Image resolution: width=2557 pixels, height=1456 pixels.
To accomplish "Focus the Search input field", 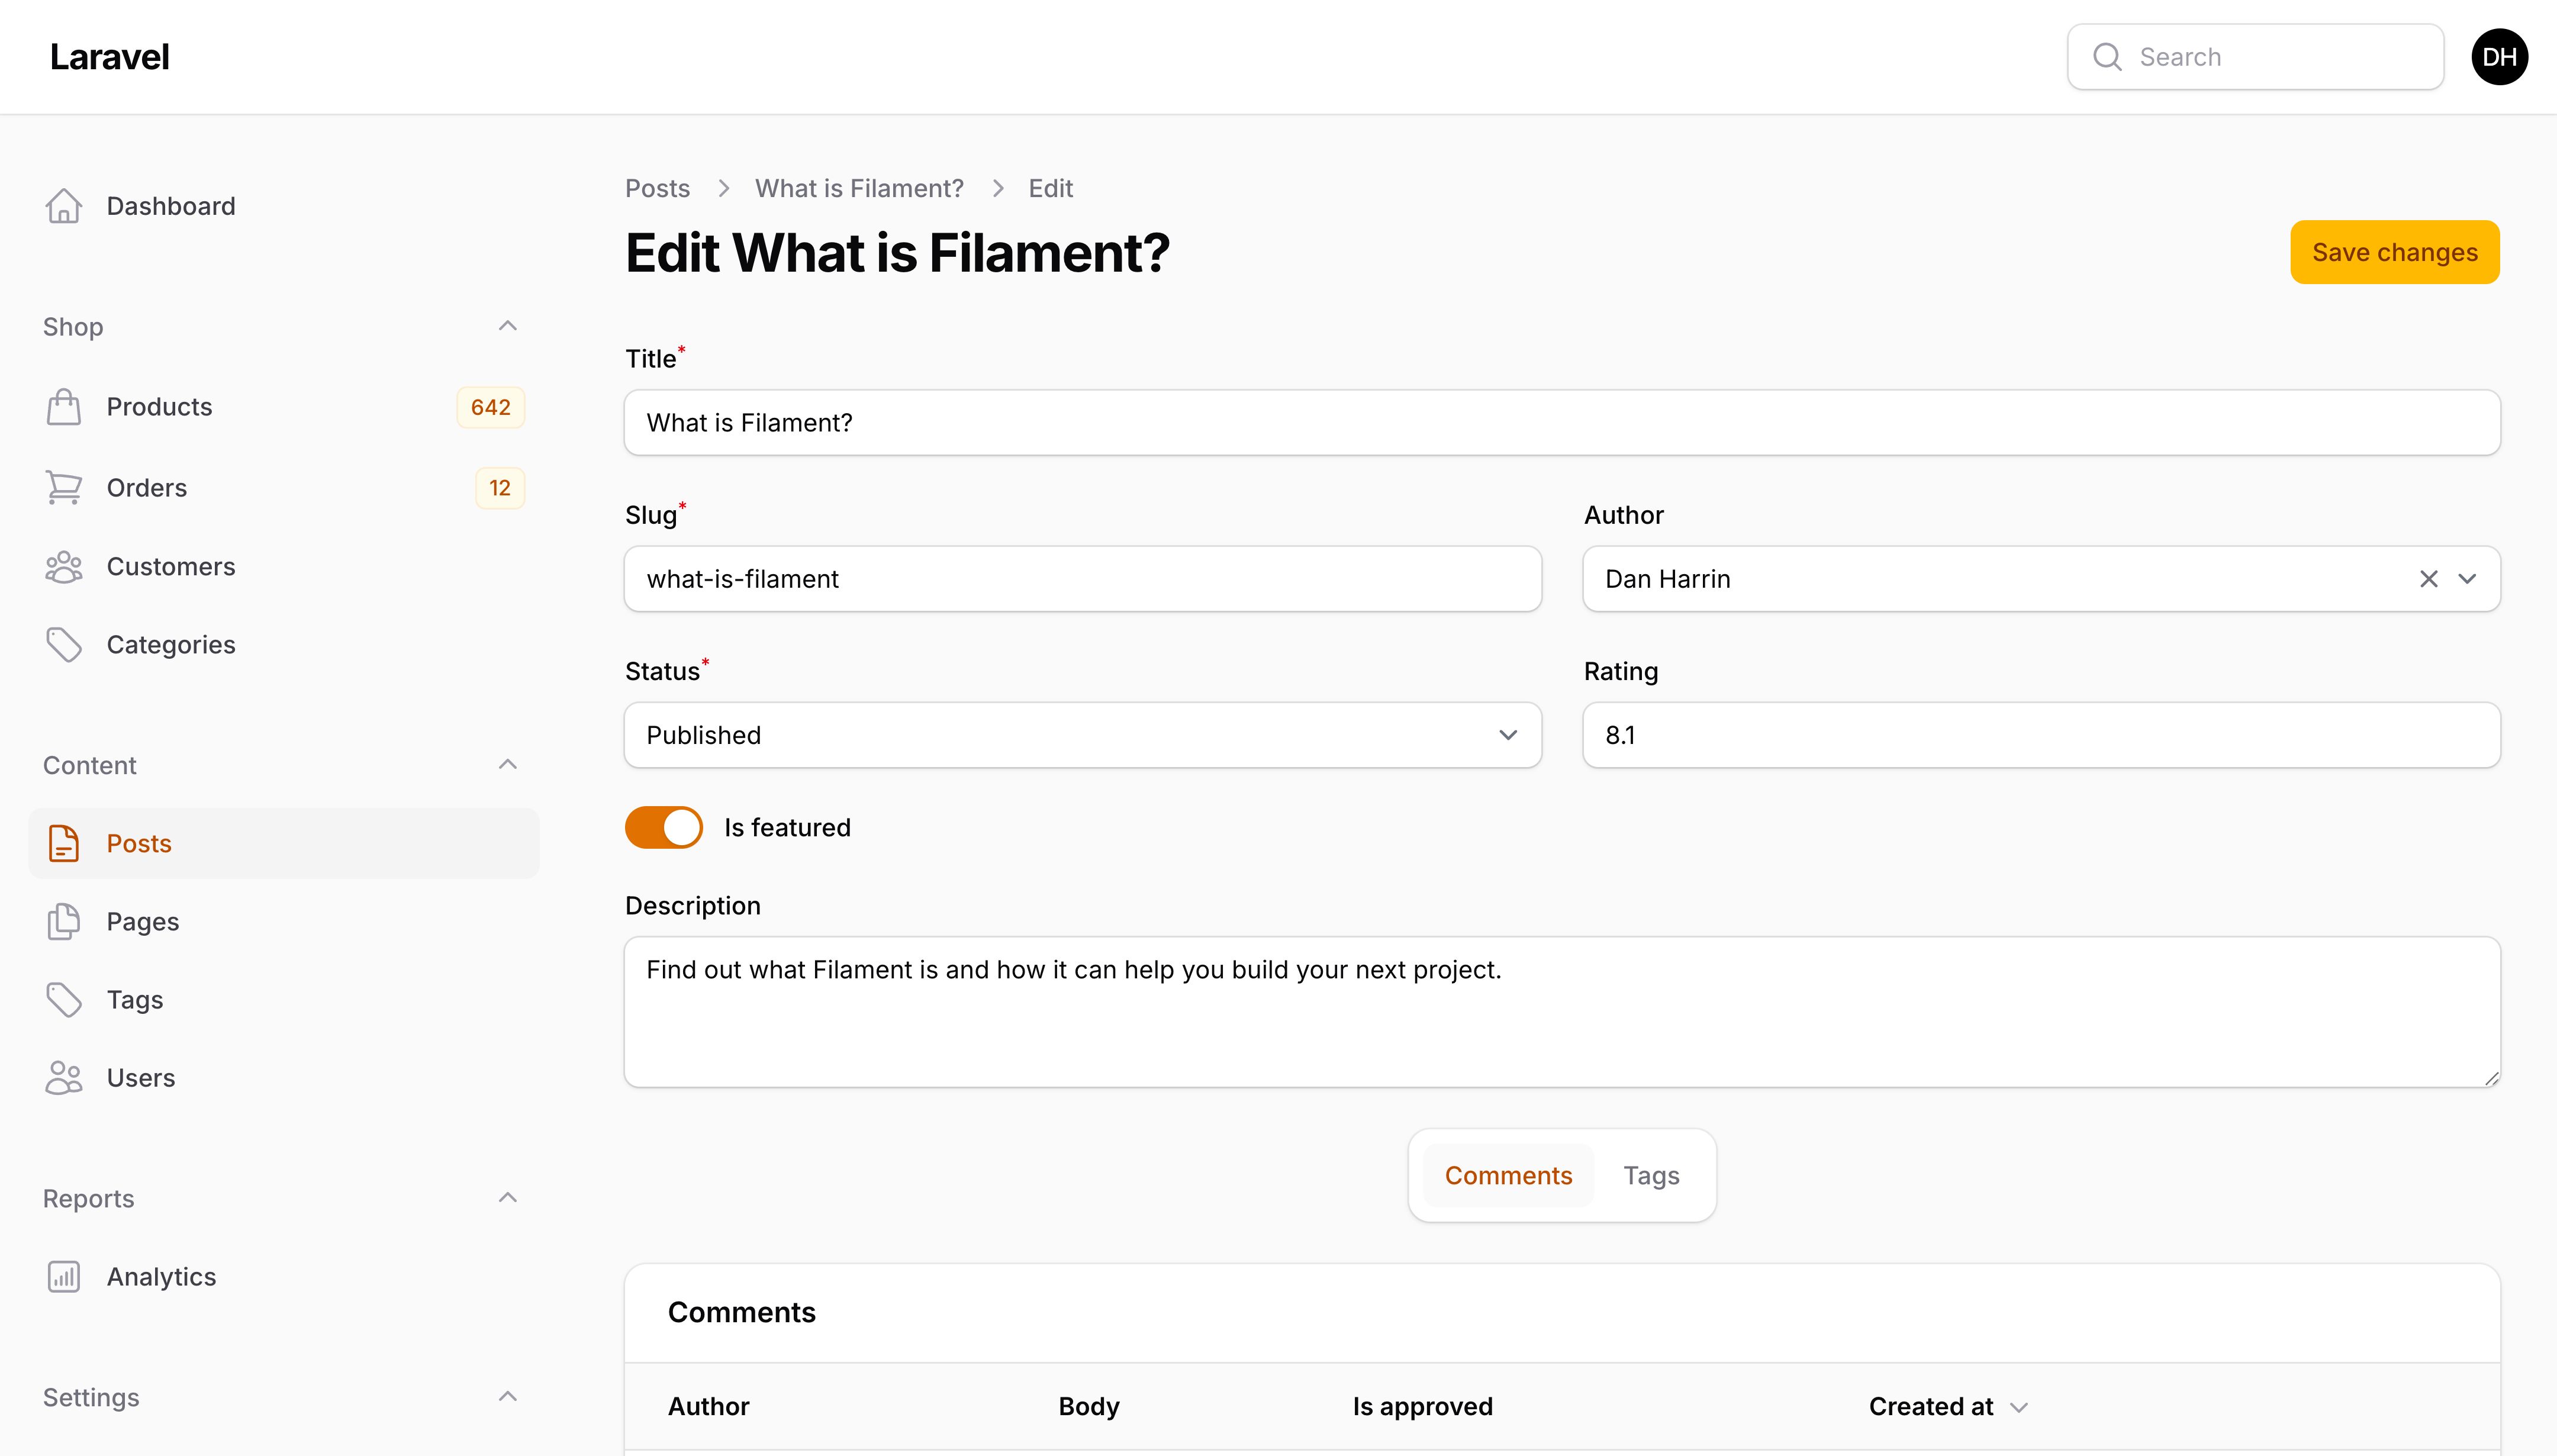I will [2255, 57].
